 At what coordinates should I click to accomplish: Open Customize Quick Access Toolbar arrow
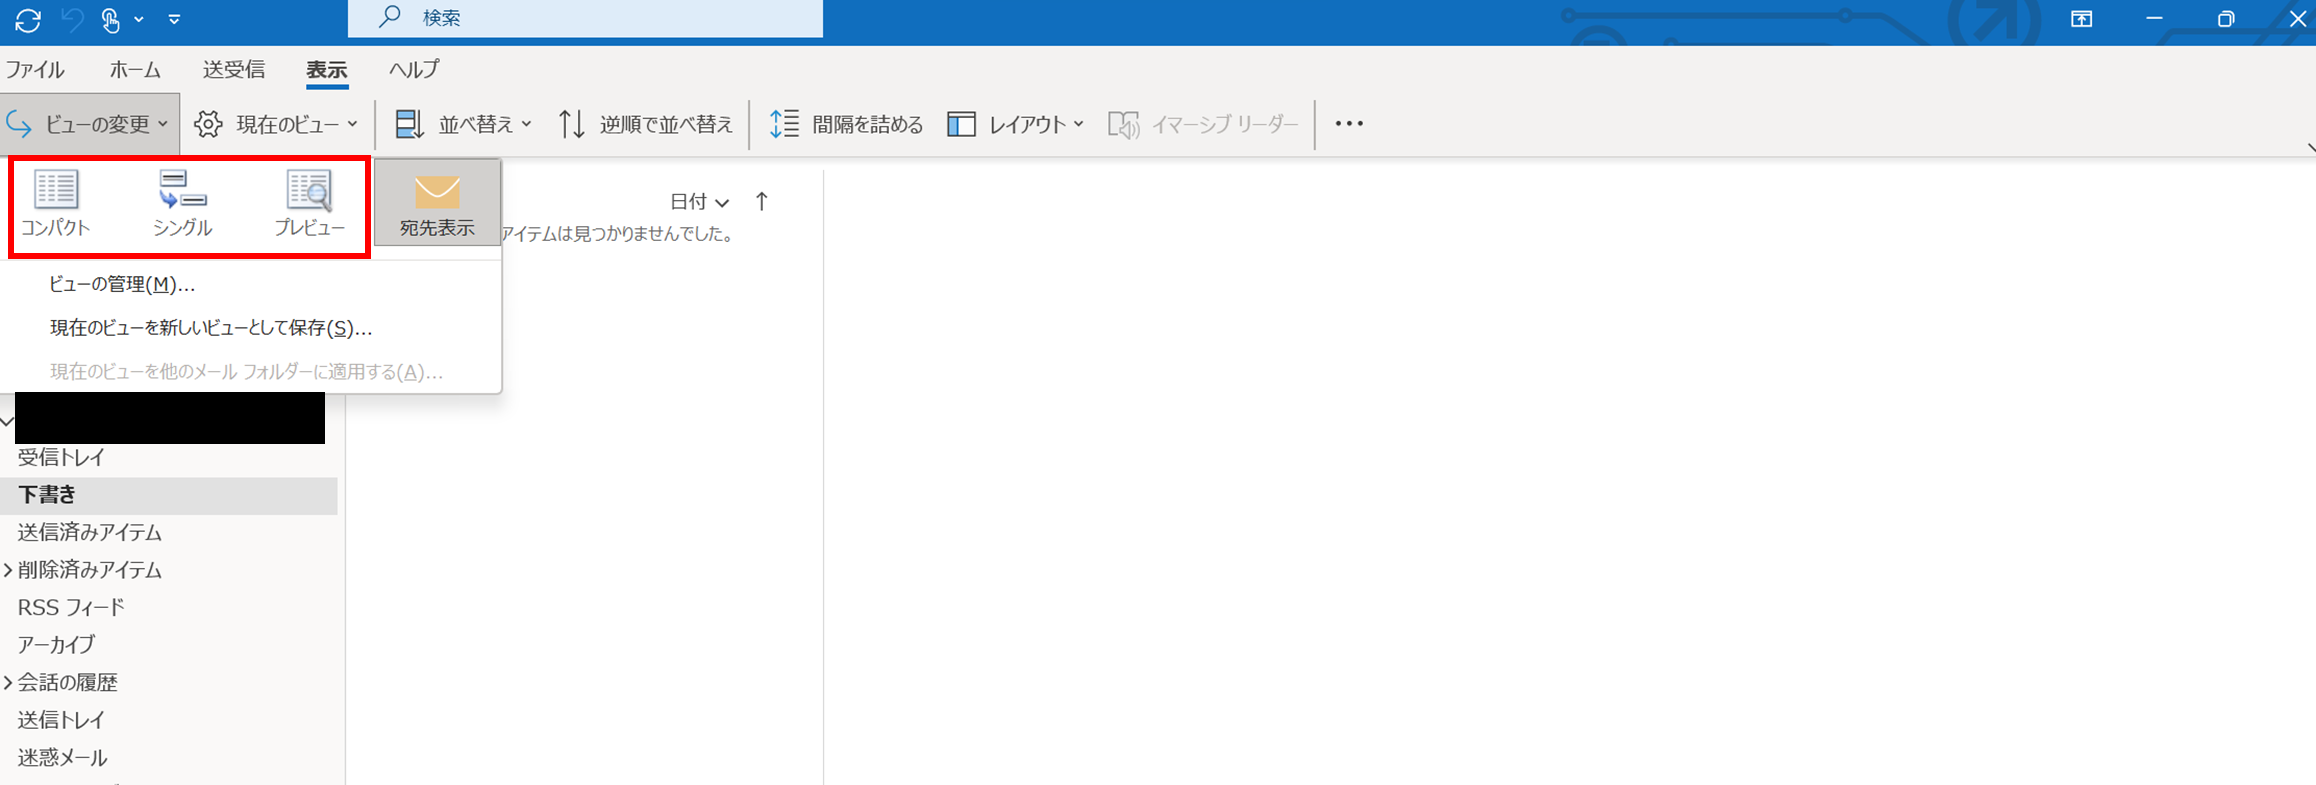pyautogui.click(x=174, y=19)
